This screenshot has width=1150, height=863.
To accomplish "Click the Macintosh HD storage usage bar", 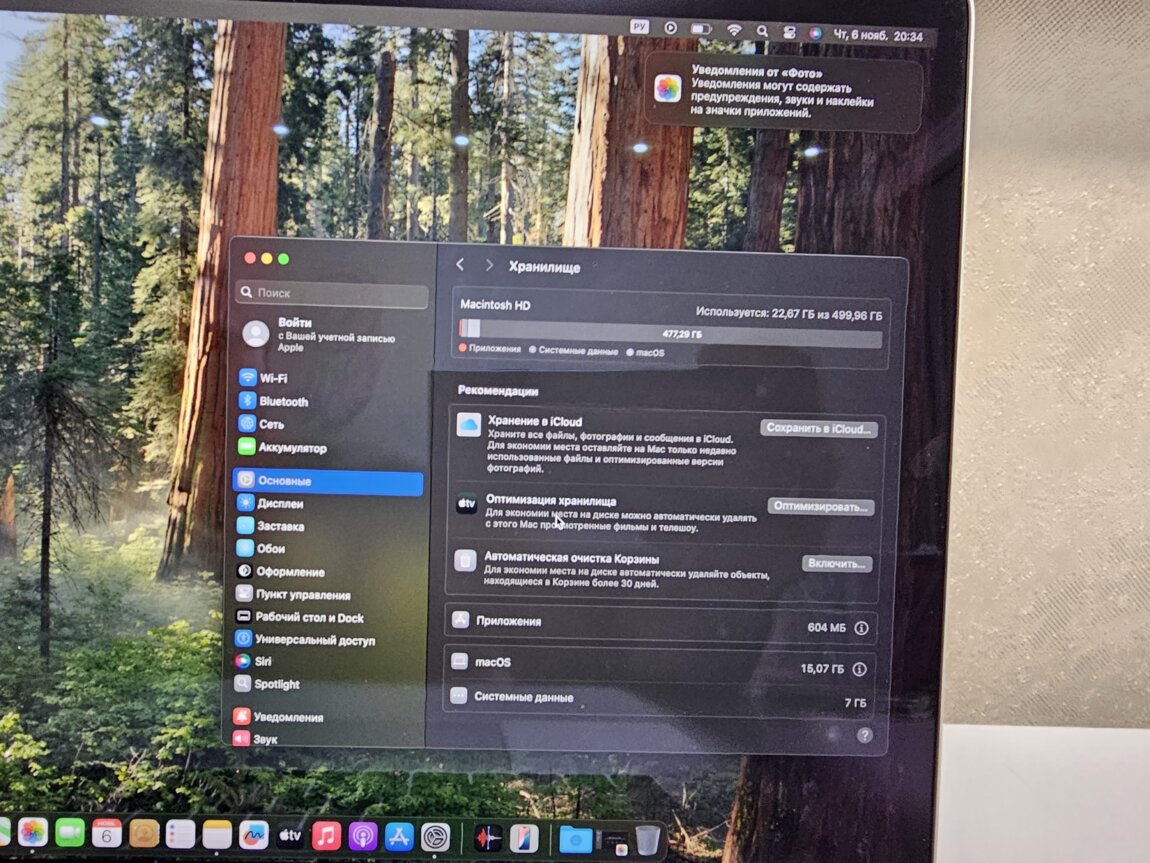I will click(x=670, y=334).
